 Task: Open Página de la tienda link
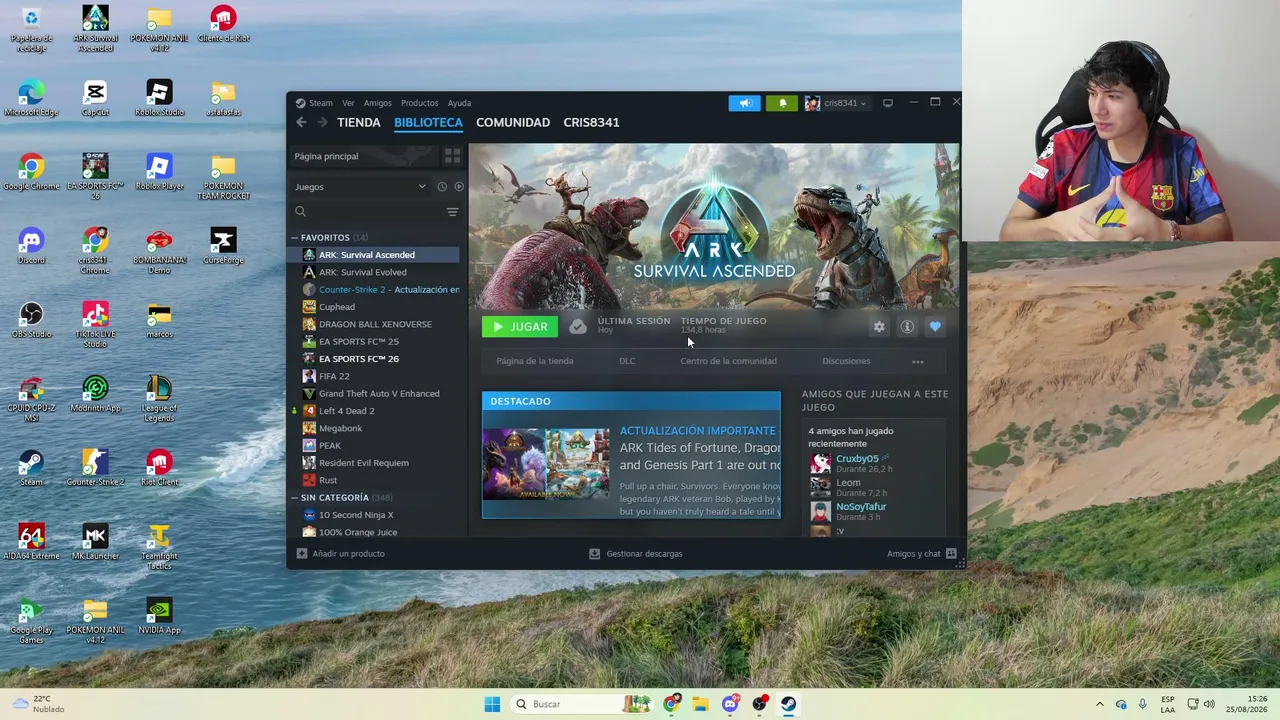[535, 361]
